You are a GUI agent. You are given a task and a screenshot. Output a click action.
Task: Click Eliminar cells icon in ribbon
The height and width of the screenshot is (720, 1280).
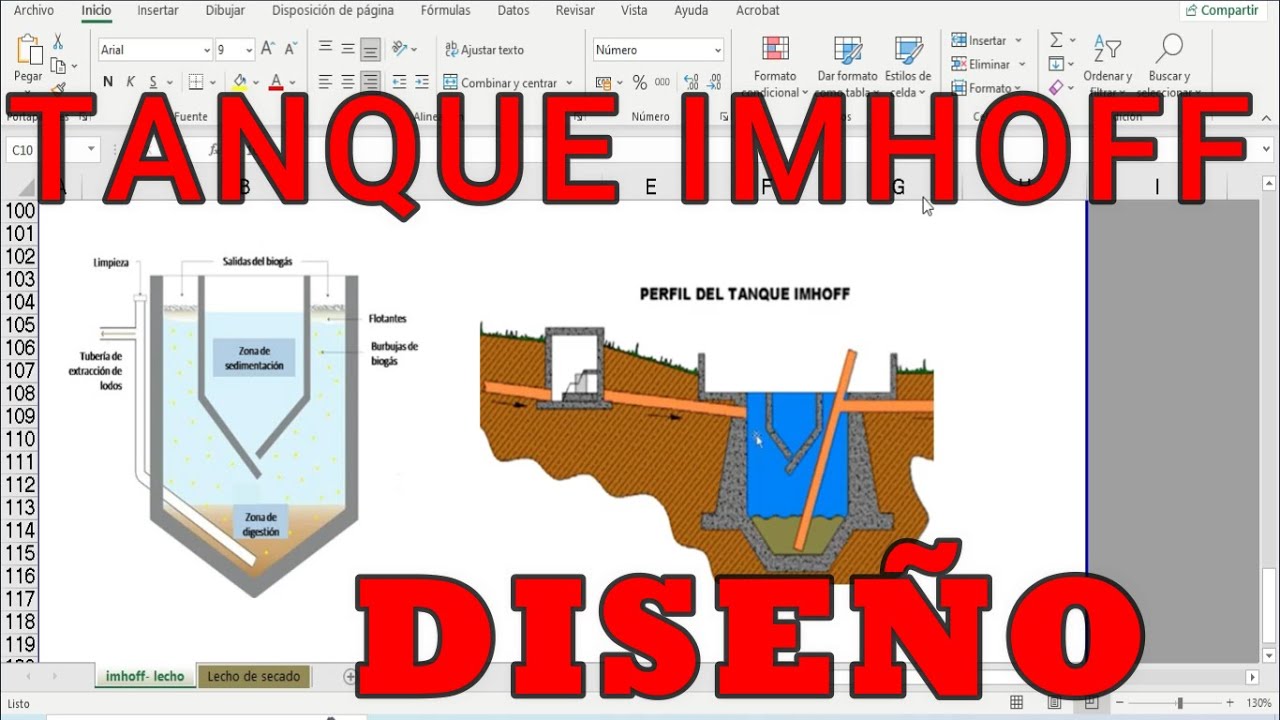point(959,64)
